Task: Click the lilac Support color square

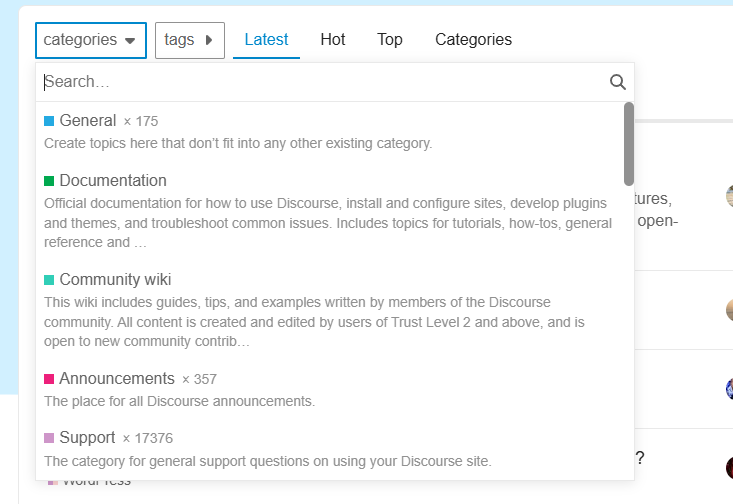Action: (x=49, y=438)
